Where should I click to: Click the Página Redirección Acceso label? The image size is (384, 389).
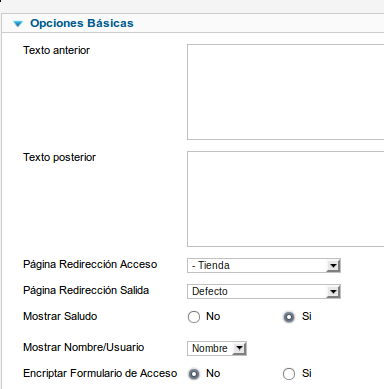(90, 264)
